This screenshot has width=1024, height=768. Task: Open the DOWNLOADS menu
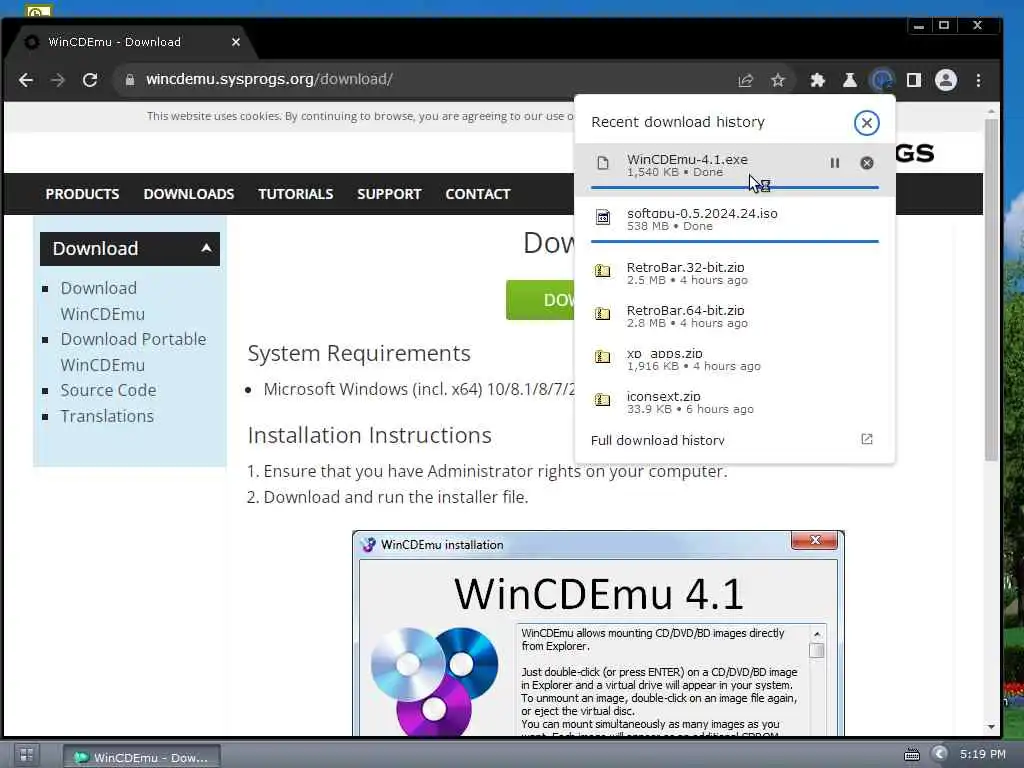click(189, 194)
